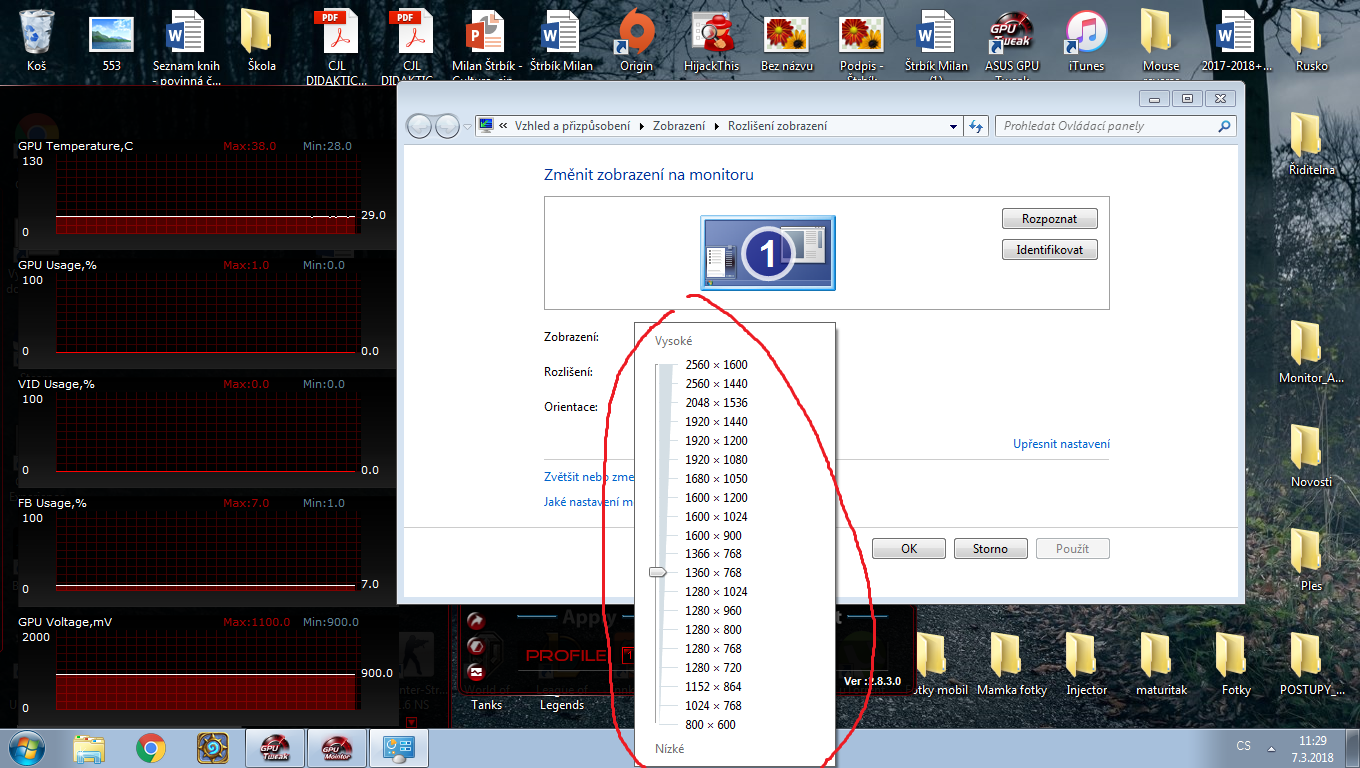Select the Seznam knih Word document
This screenshot has height=768, width=1360.
(x=187, y=44)
